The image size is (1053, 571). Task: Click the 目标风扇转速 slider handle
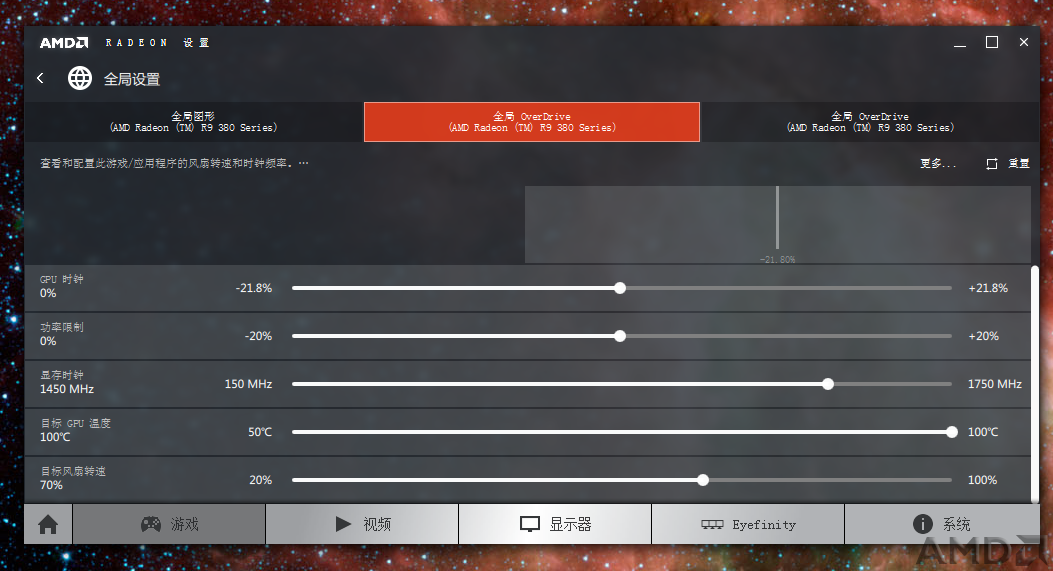702,480
